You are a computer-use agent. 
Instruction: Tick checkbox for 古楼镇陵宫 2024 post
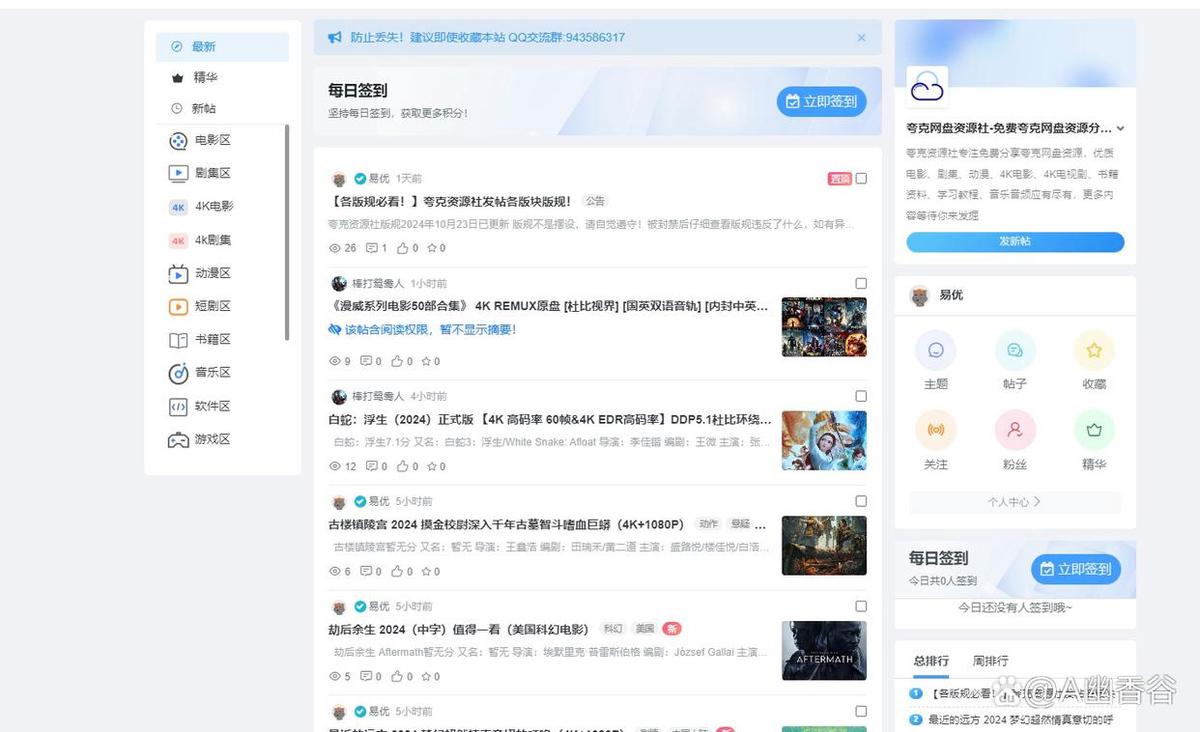(861, 501)
